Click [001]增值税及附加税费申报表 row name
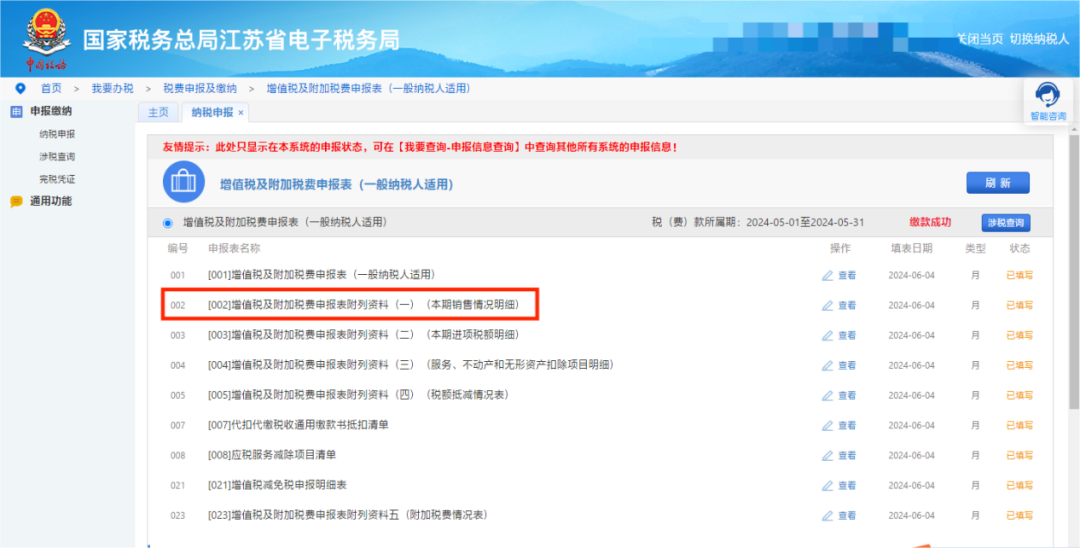1080x548 pixels. pyautogui.click(x=322, y=275)
